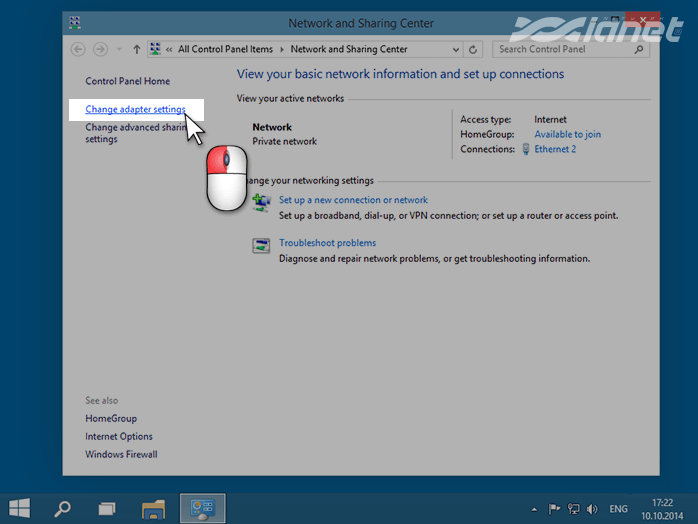Show hidden system tray icons
Screen dimensions: 698x524
pyautogui.click(x=534, y=509)
